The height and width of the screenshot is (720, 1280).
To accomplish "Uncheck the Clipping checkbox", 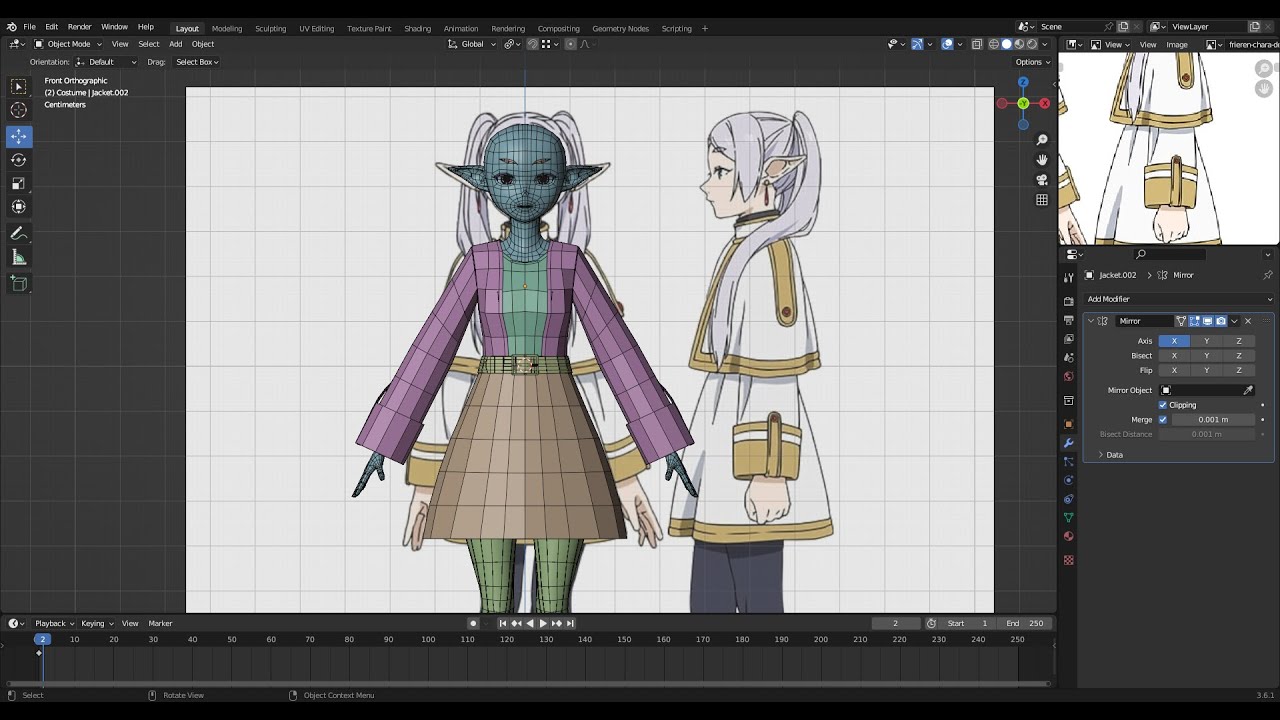I will click(1163, 405).
